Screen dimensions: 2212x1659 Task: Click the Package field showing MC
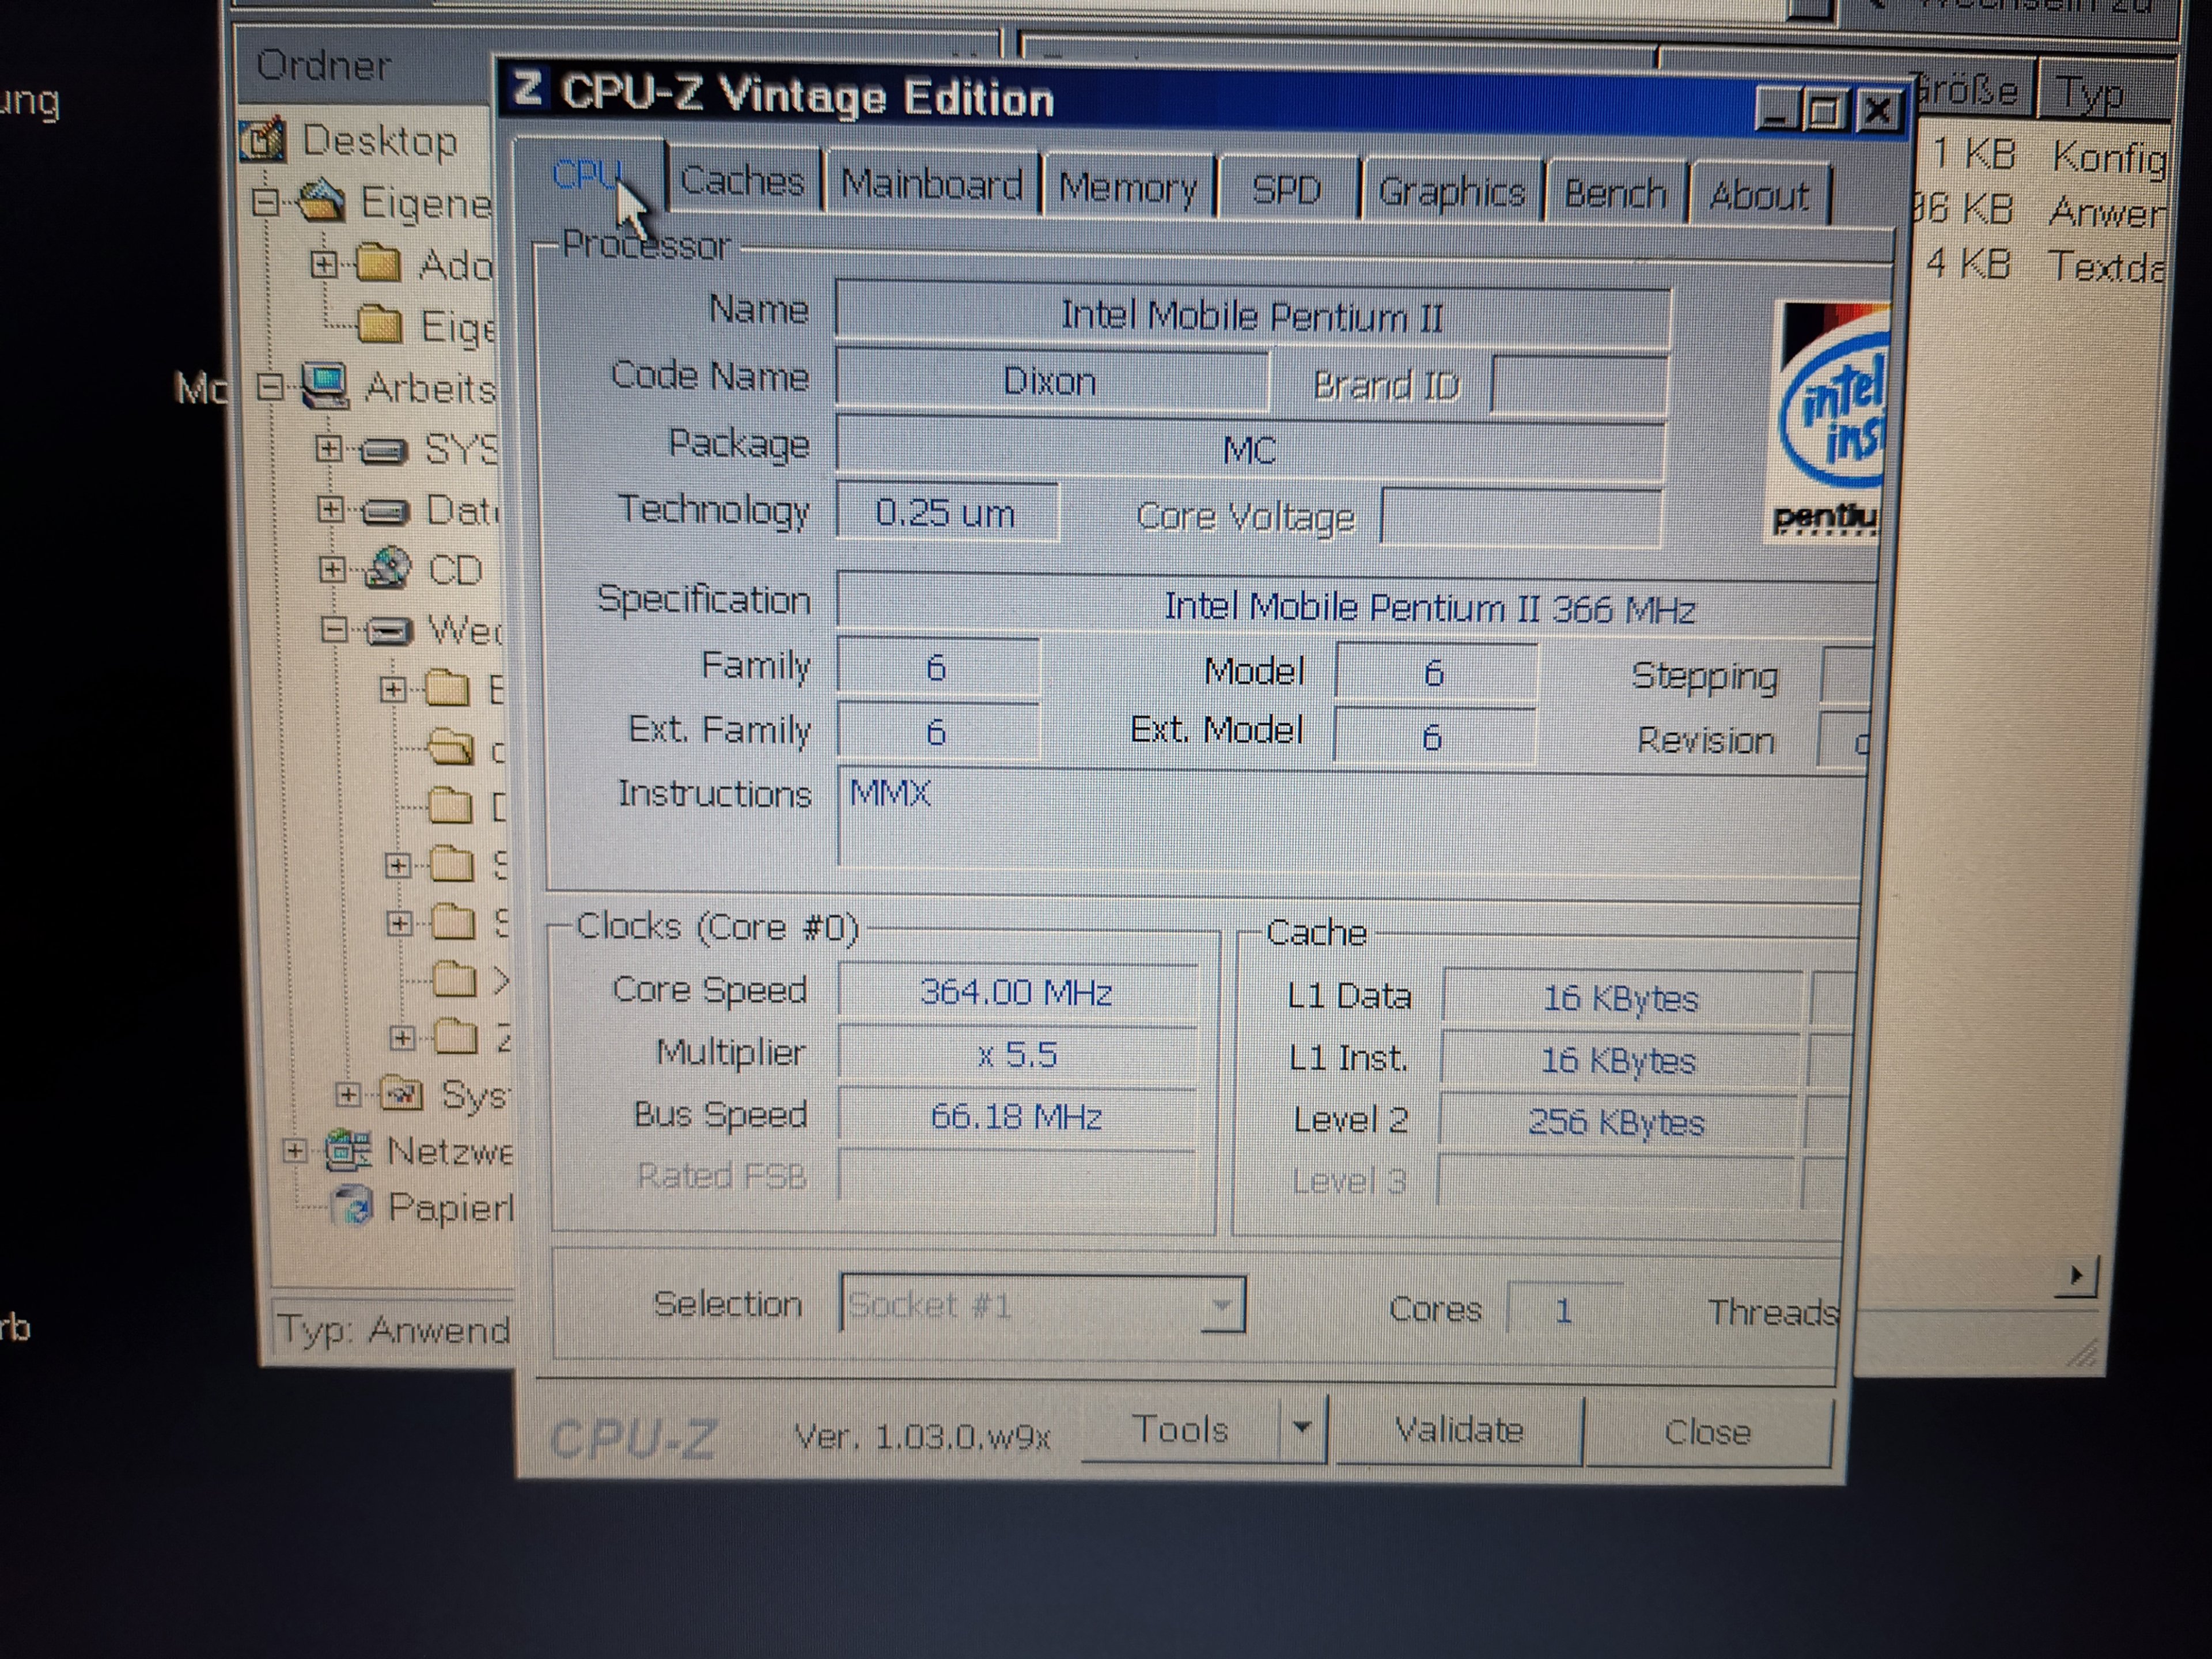tap(1250, 450)
